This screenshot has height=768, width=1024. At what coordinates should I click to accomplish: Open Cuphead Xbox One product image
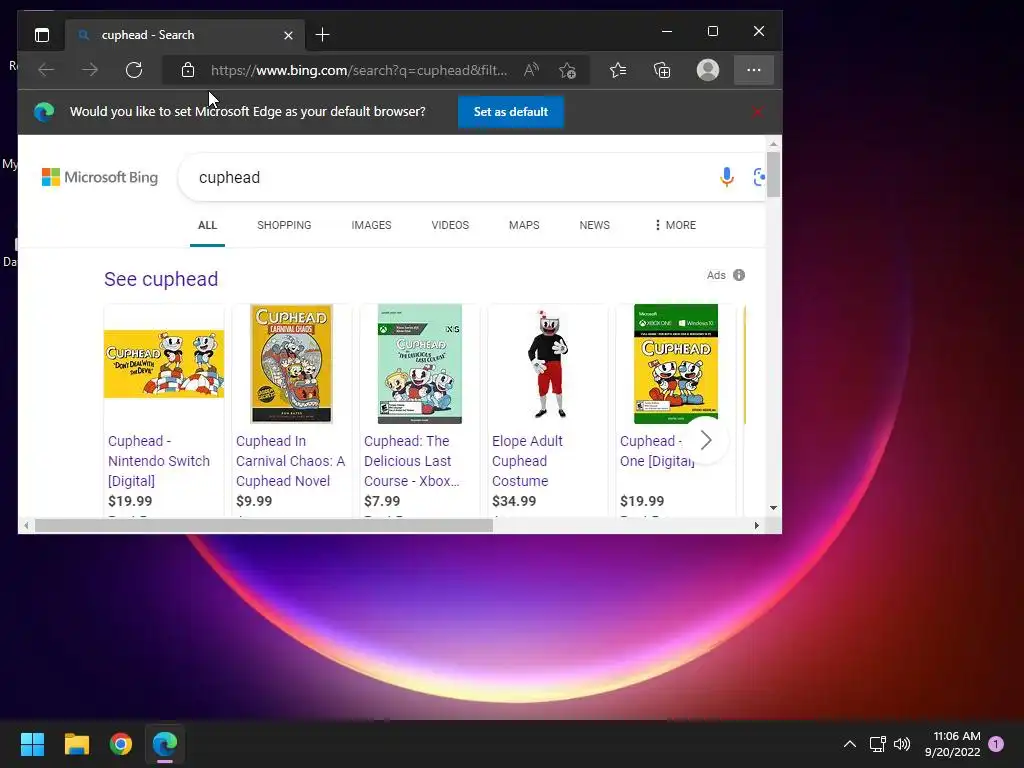point(676,364)
